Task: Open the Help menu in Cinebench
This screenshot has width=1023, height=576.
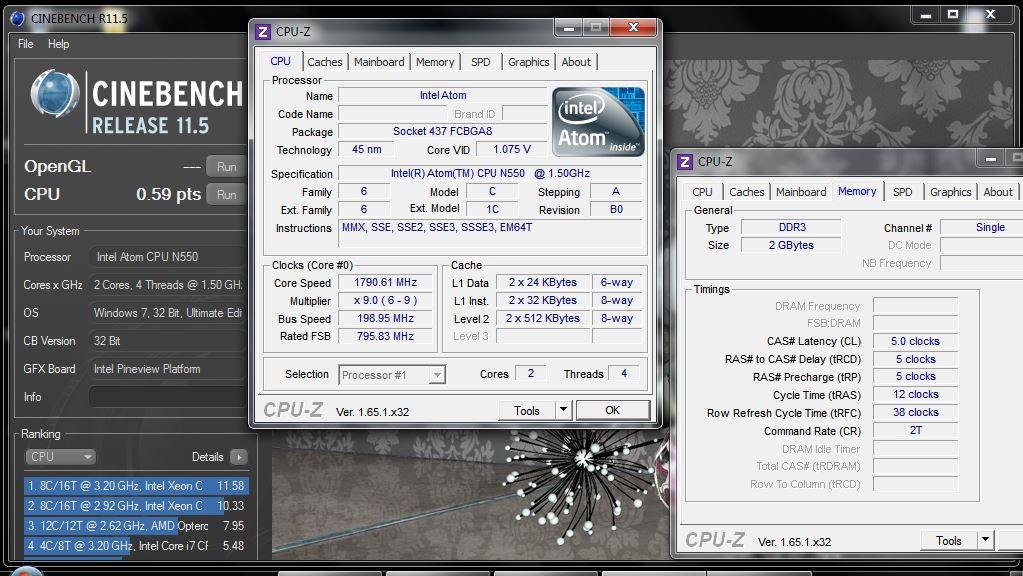Action: tap(58, 44)
